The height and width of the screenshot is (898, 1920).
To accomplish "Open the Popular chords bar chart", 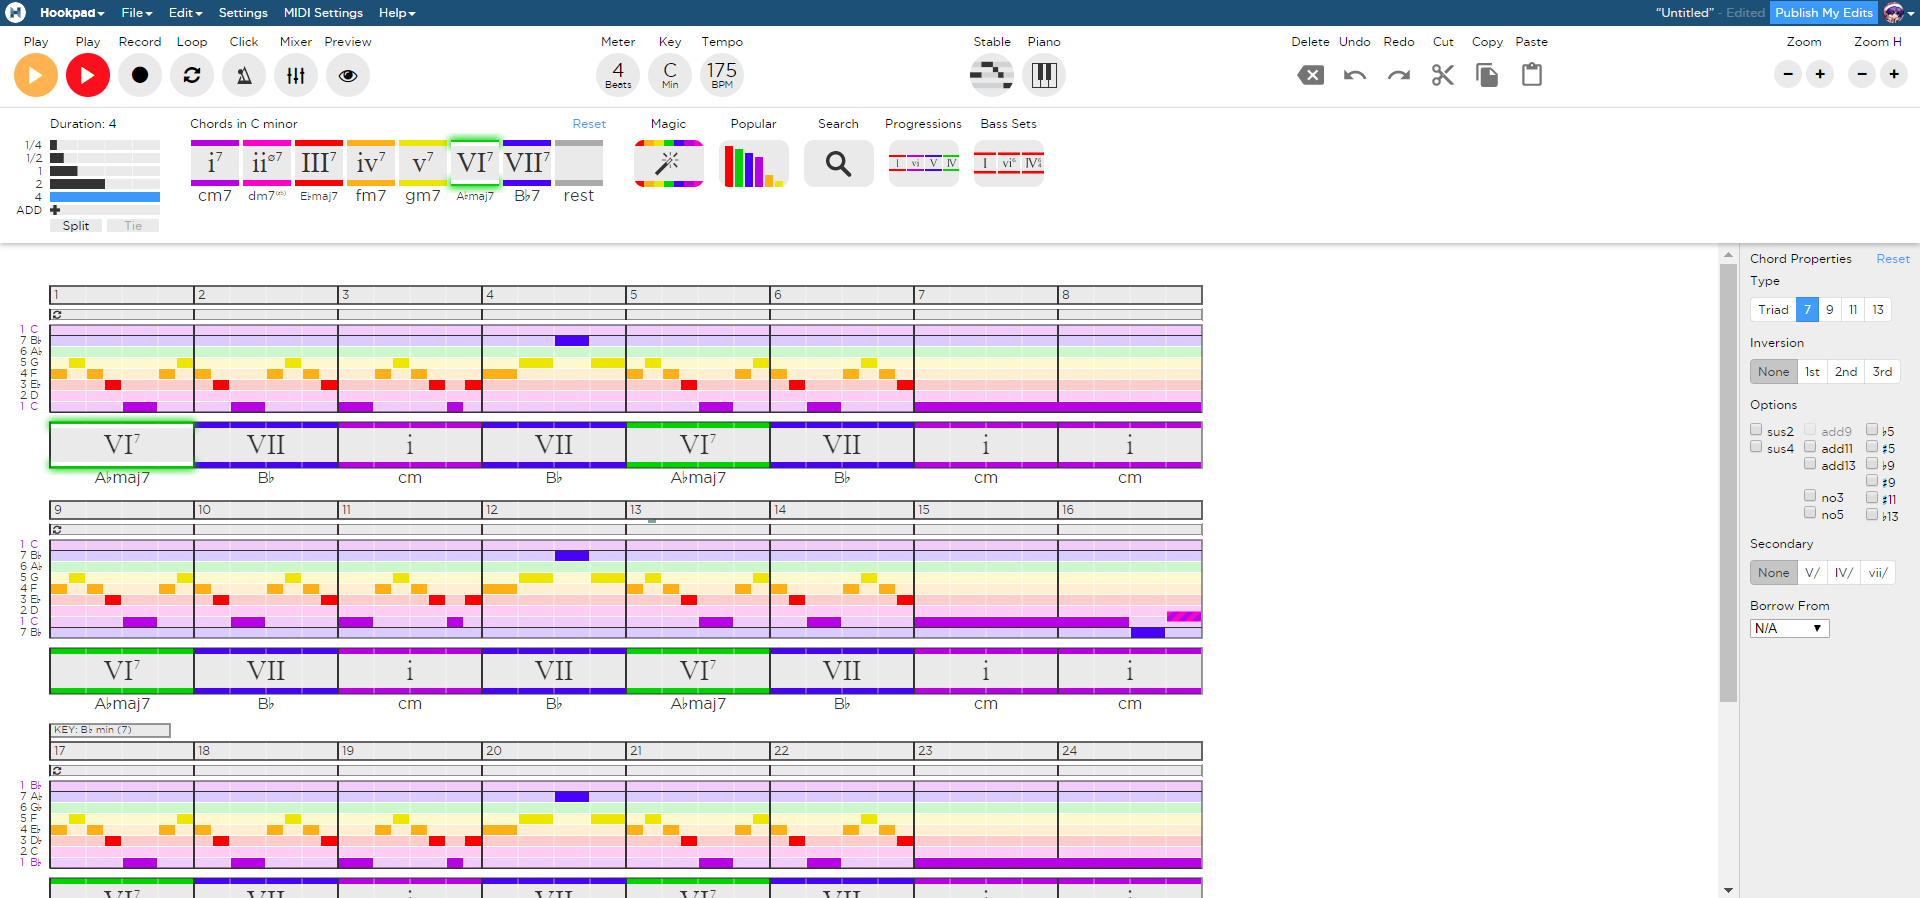I will [753, 163].
